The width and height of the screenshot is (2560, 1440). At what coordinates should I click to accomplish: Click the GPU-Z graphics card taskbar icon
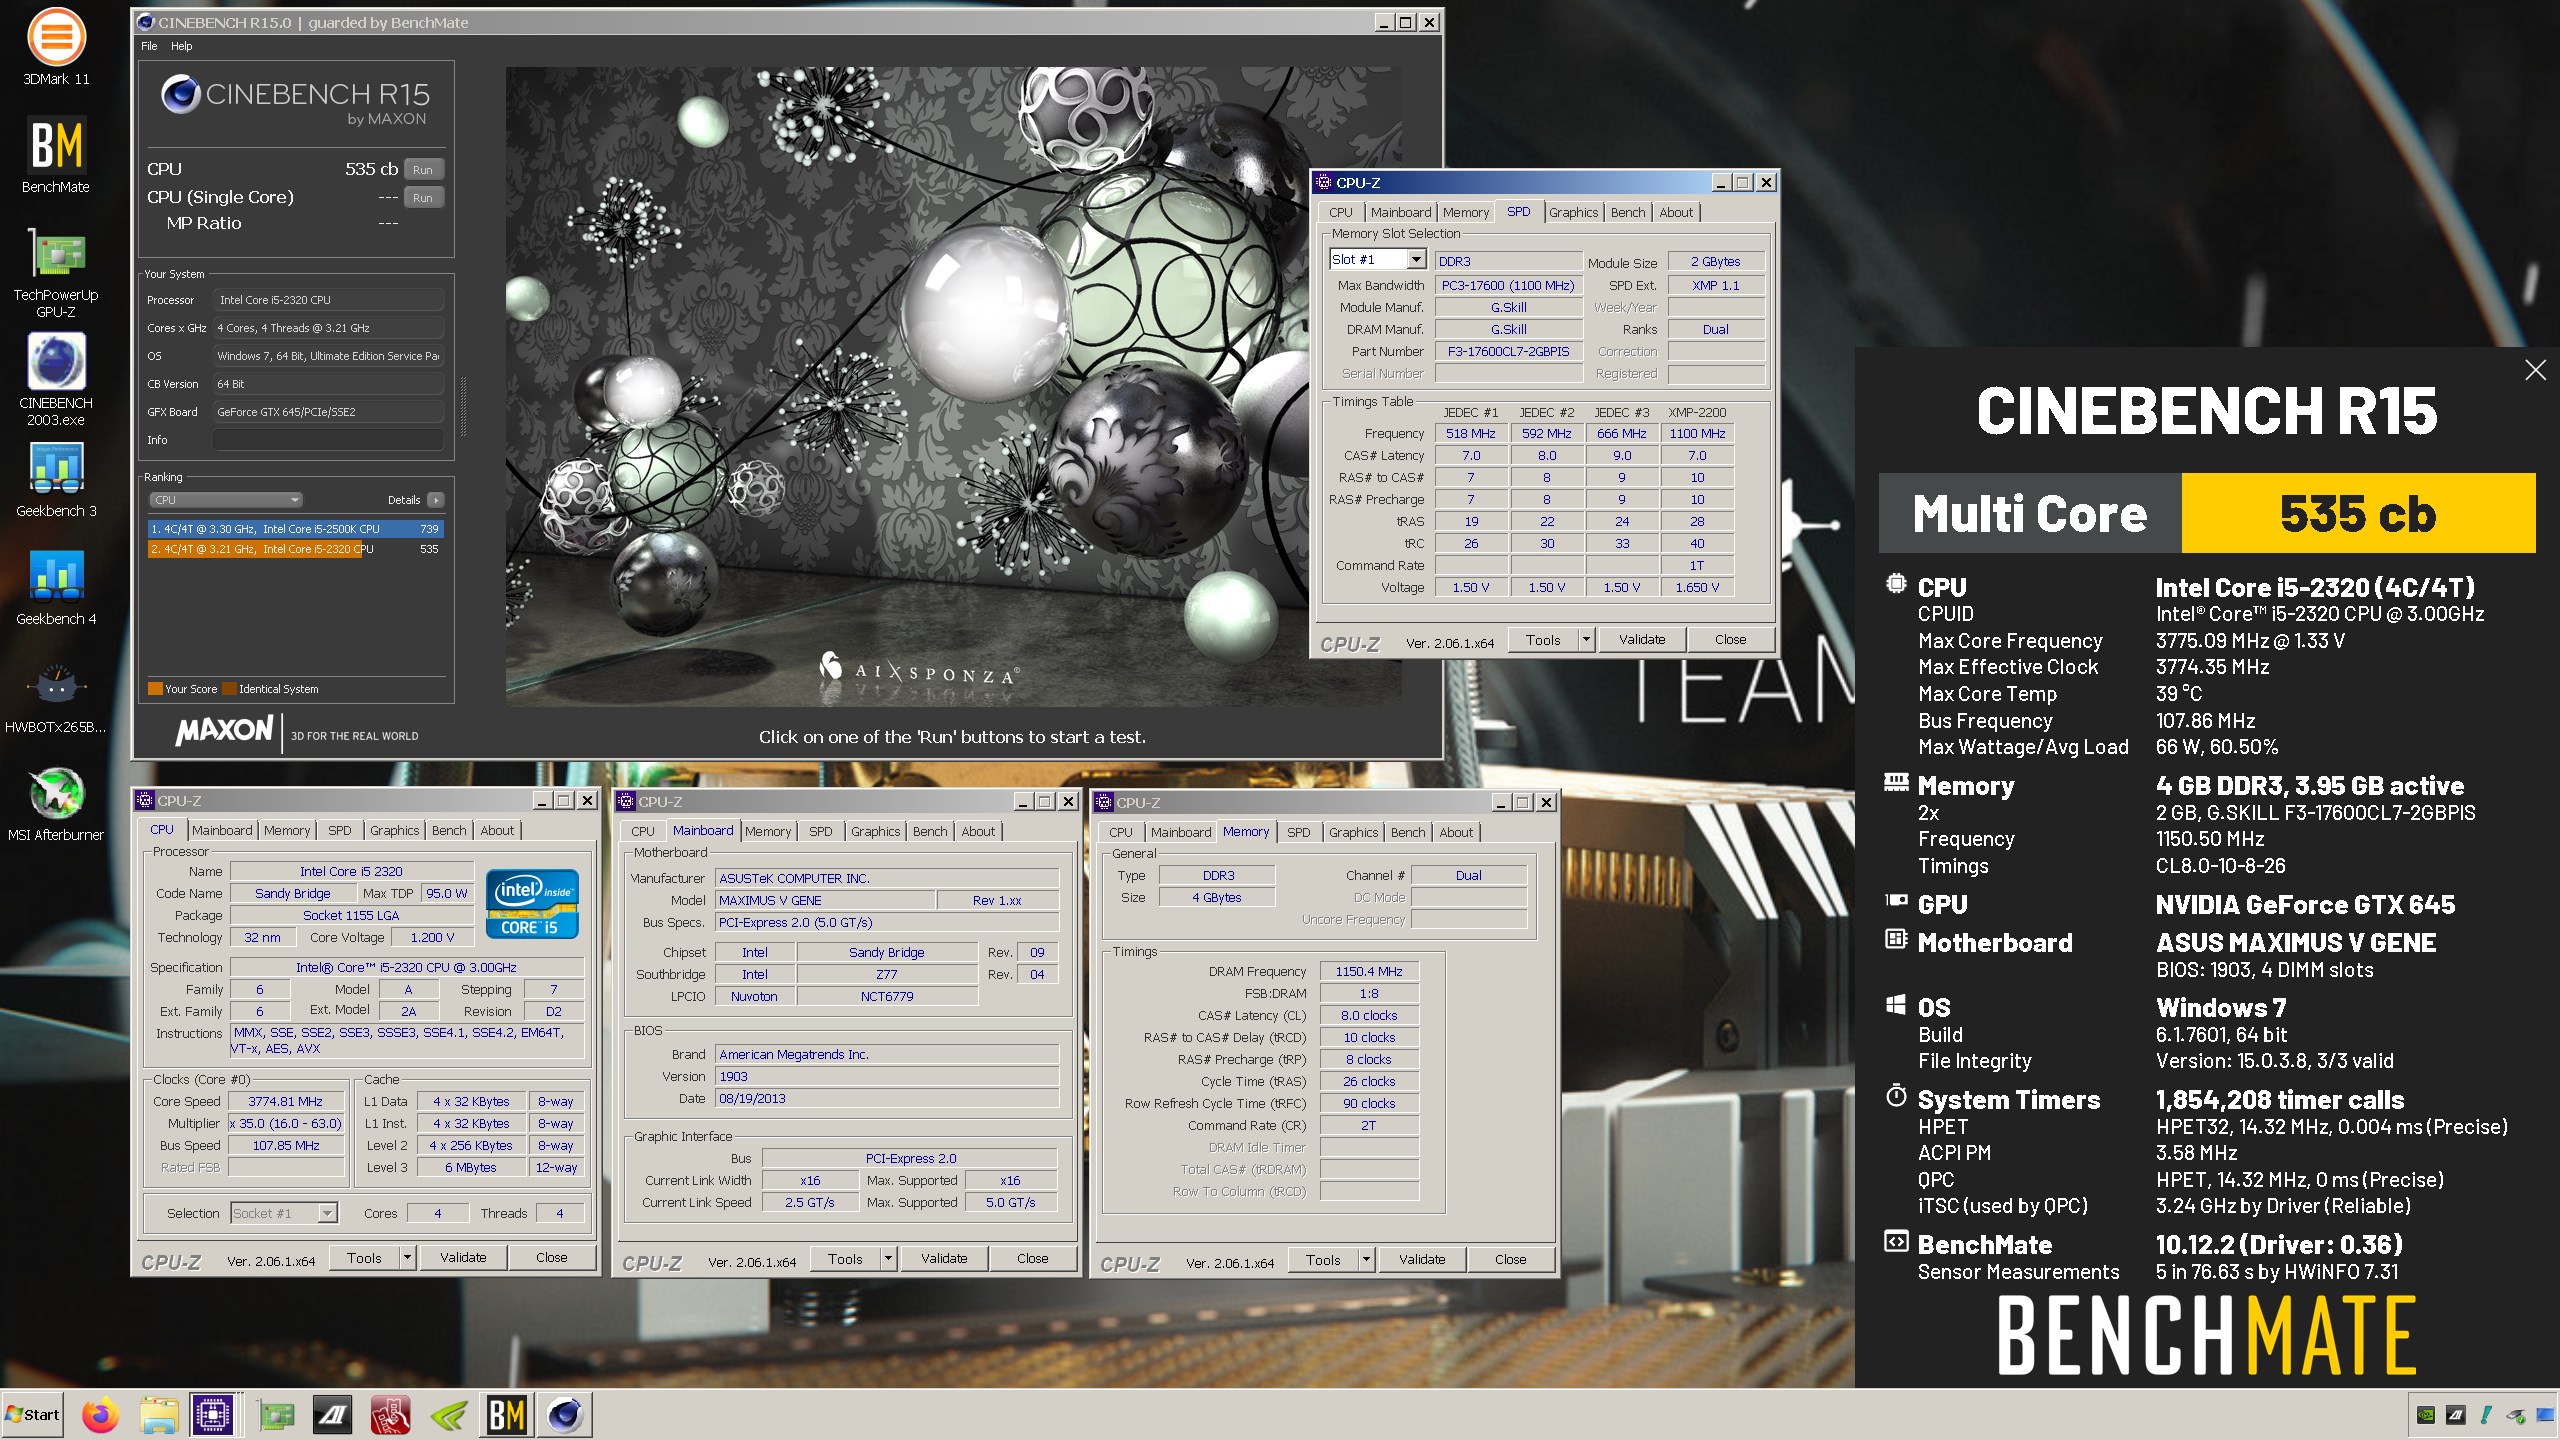[x=277, y=1415]
